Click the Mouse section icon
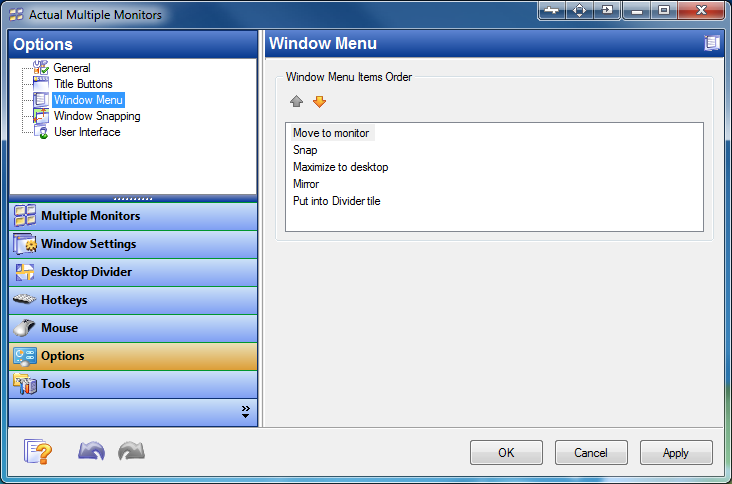 click(24, 328)
